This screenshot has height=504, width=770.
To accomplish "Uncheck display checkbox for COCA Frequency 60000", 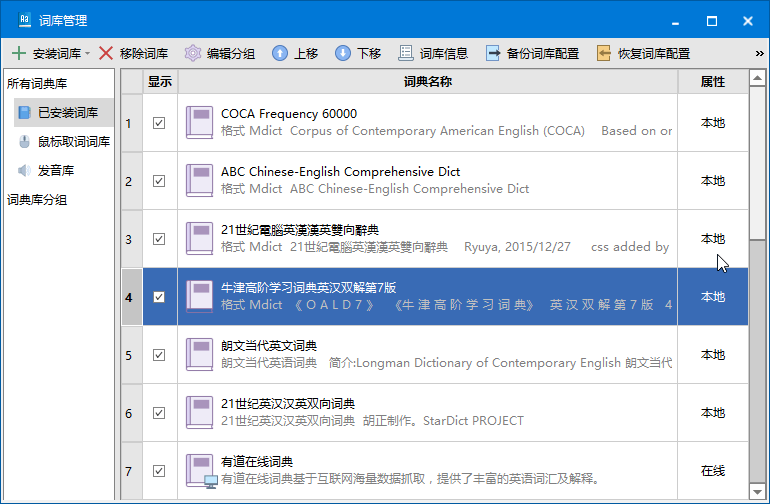I will (x=159, y=123).
